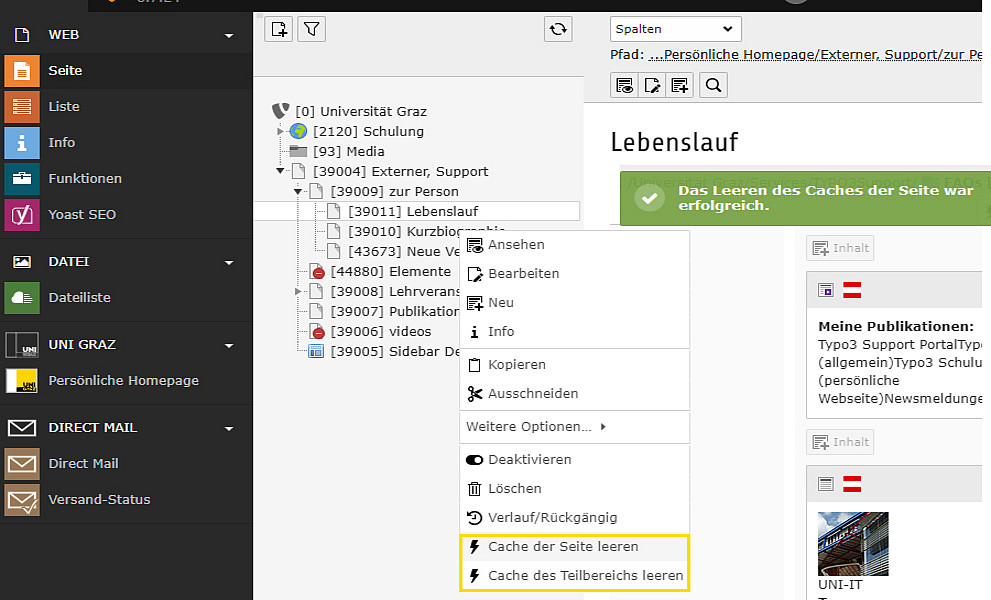Click the new page icon above tree
991x600 pixels.
279,29
